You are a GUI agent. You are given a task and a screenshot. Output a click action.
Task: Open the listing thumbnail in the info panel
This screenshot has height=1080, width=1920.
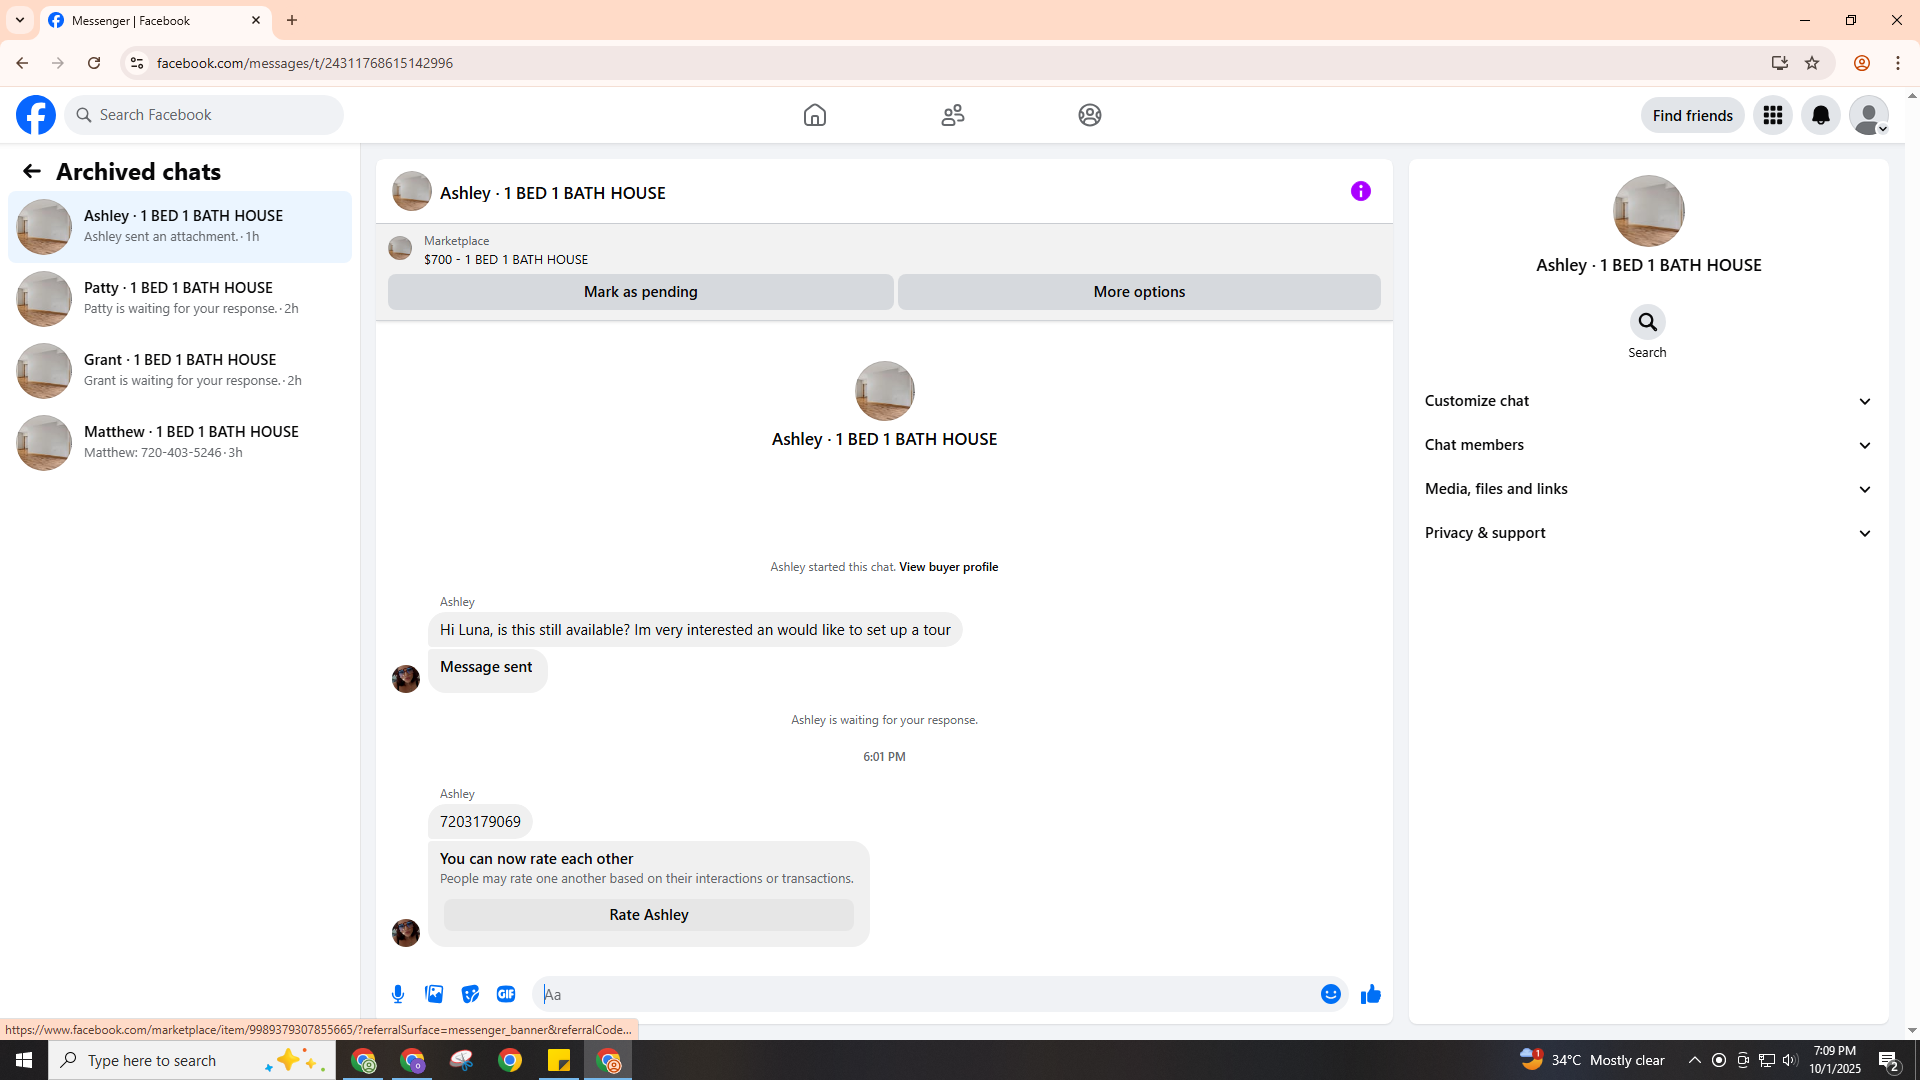point(1649,211)
